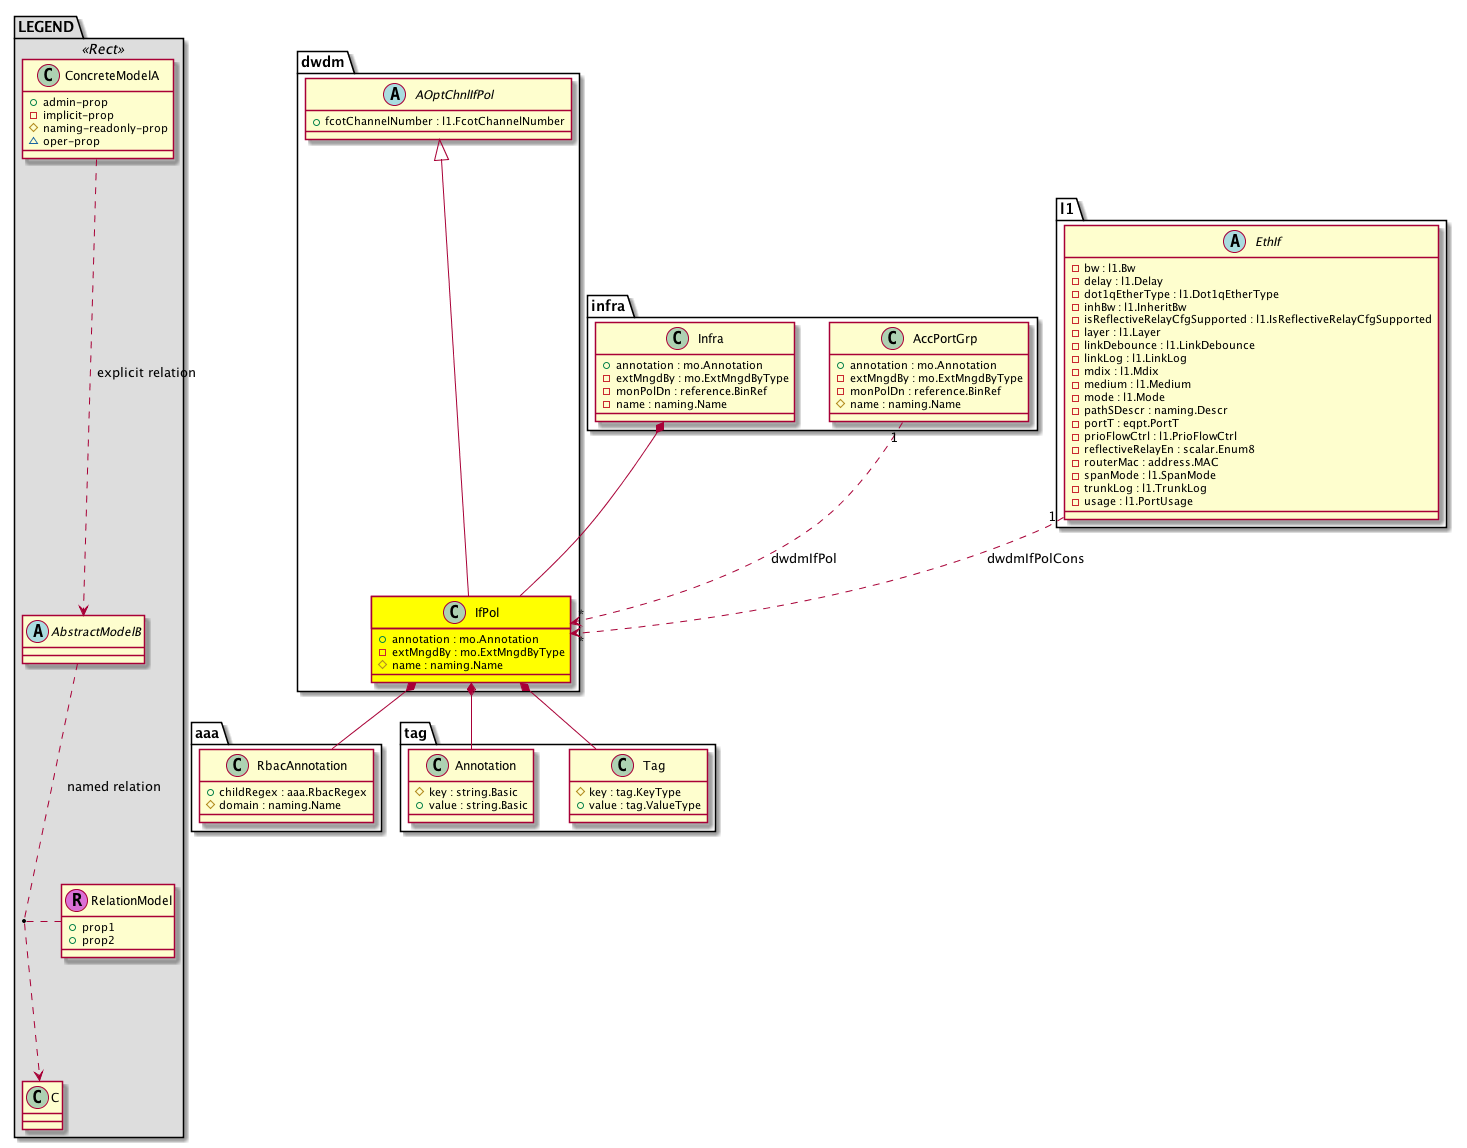Image resolution: width=1467 pixels, height=1148 pixels.
Task: Select the RbacAnnotation class icon
Action: 237,766
